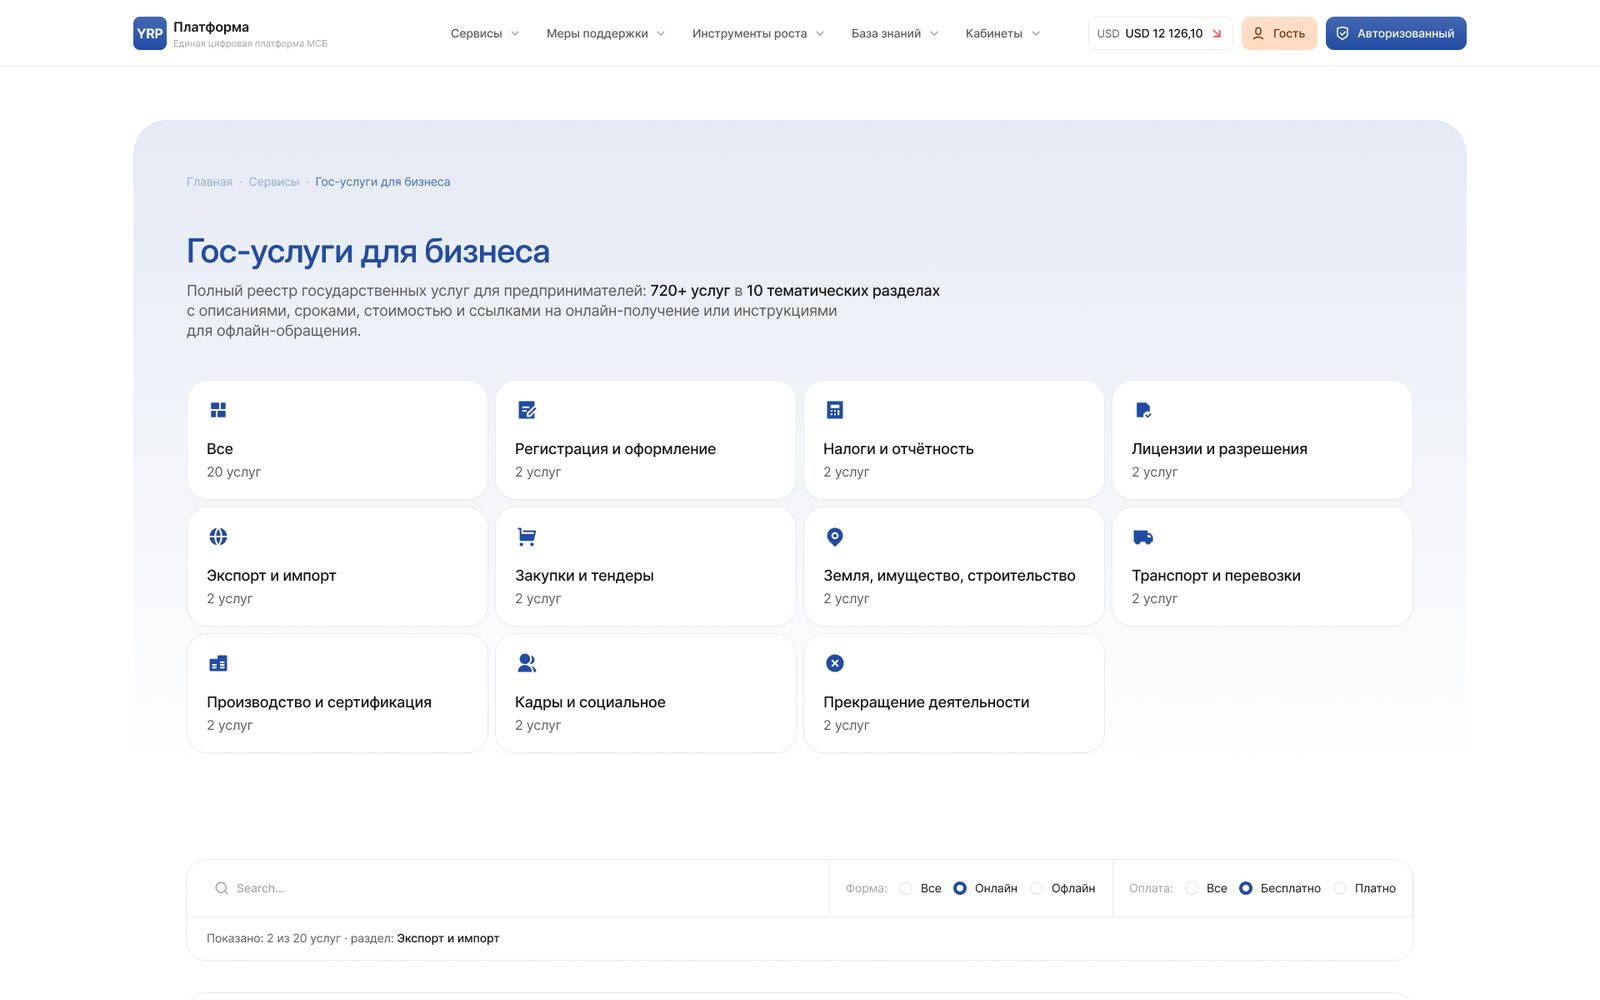This screenshot has width=1600, height=1000.
Task: Open the Экспорт и импорт card label
Action: [271, 576]
